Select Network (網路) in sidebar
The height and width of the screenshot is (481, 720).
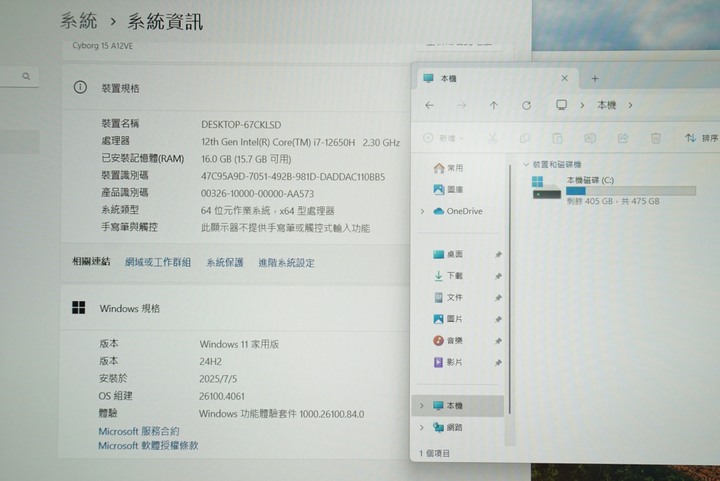[448, 427]
